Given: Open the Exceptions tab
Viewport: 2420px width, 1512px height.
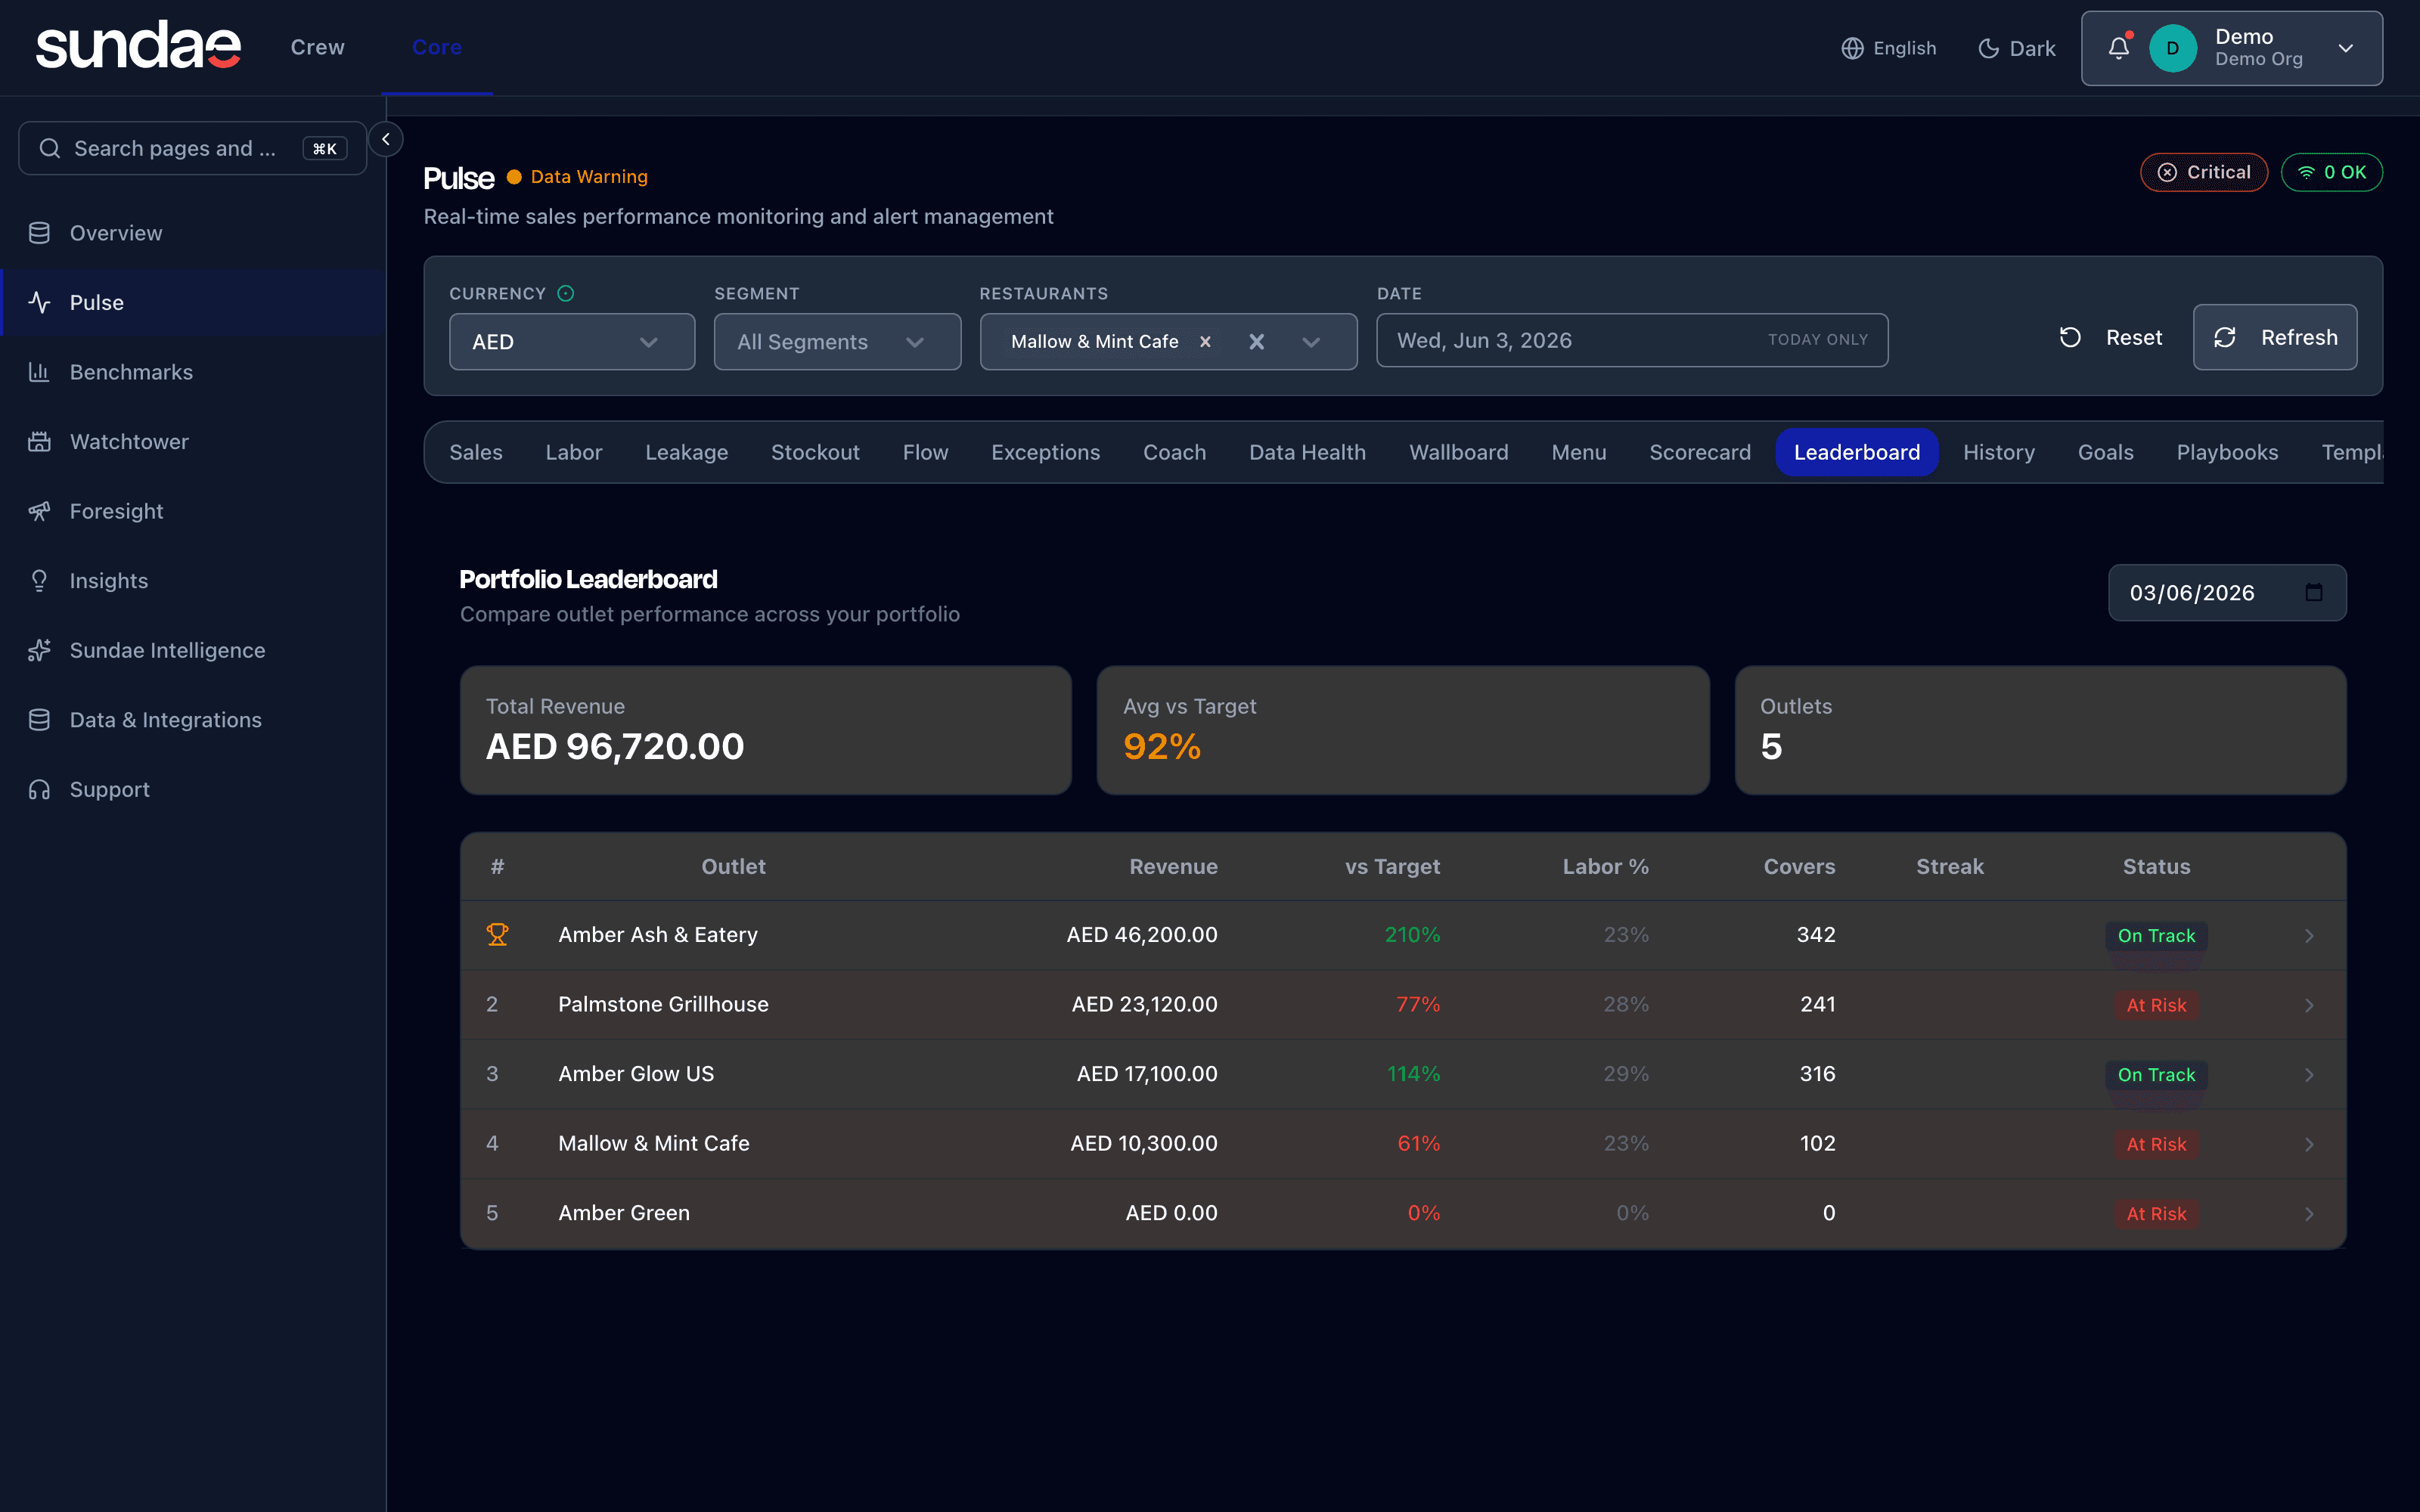Looking at the screenshot, I should tap(1045, 452).
